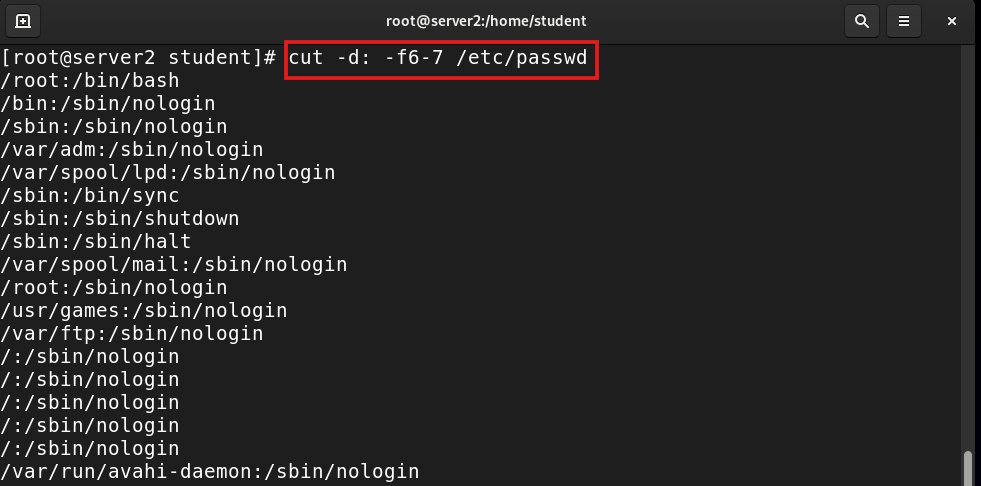Click the window title root@server2:/home/student
The height and width of the screenshot is (486, 981).
(486, 21)
